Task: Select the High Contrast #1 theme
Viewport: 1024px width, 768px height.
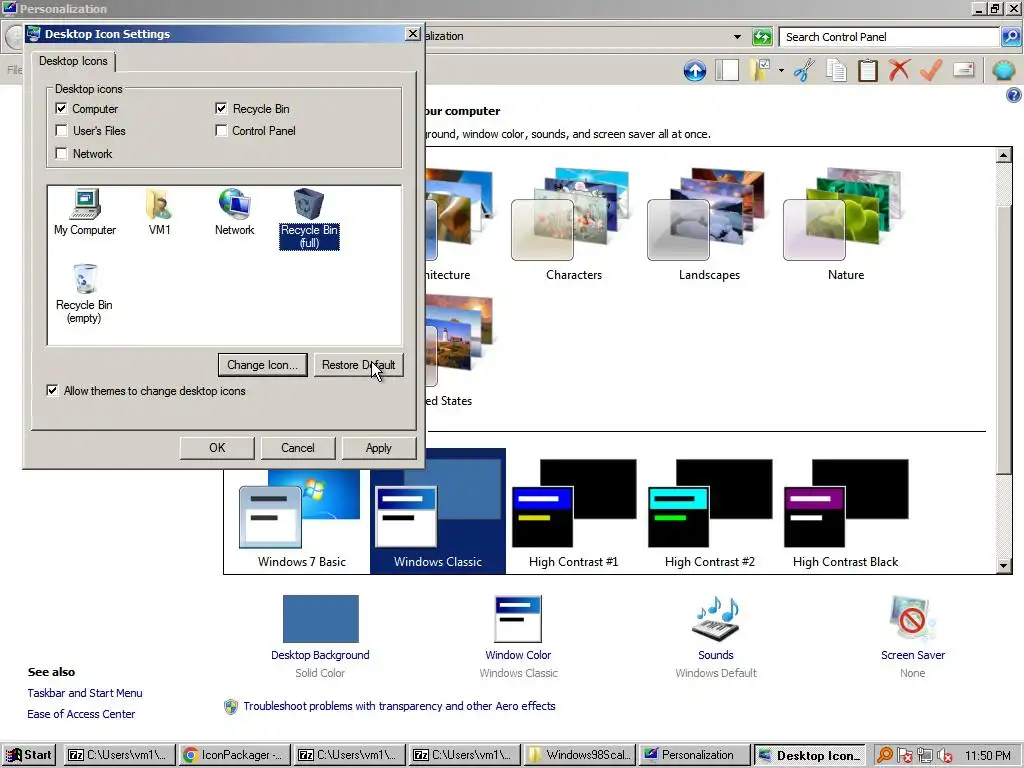Action: (x=573, y=513)
